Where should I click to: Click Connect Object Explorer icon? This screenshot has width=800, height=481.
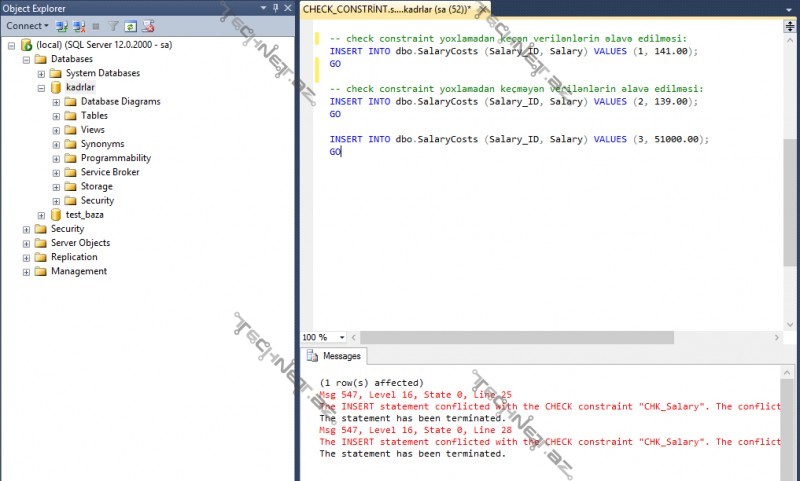coord(62,26)
